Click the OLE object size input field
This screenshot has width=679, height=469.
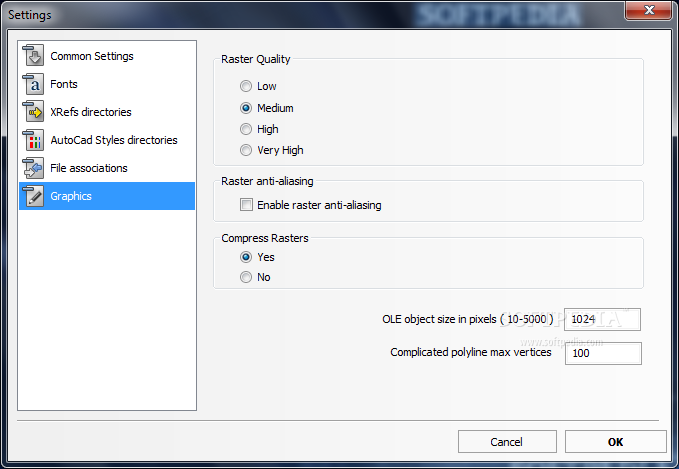(602, 320)
